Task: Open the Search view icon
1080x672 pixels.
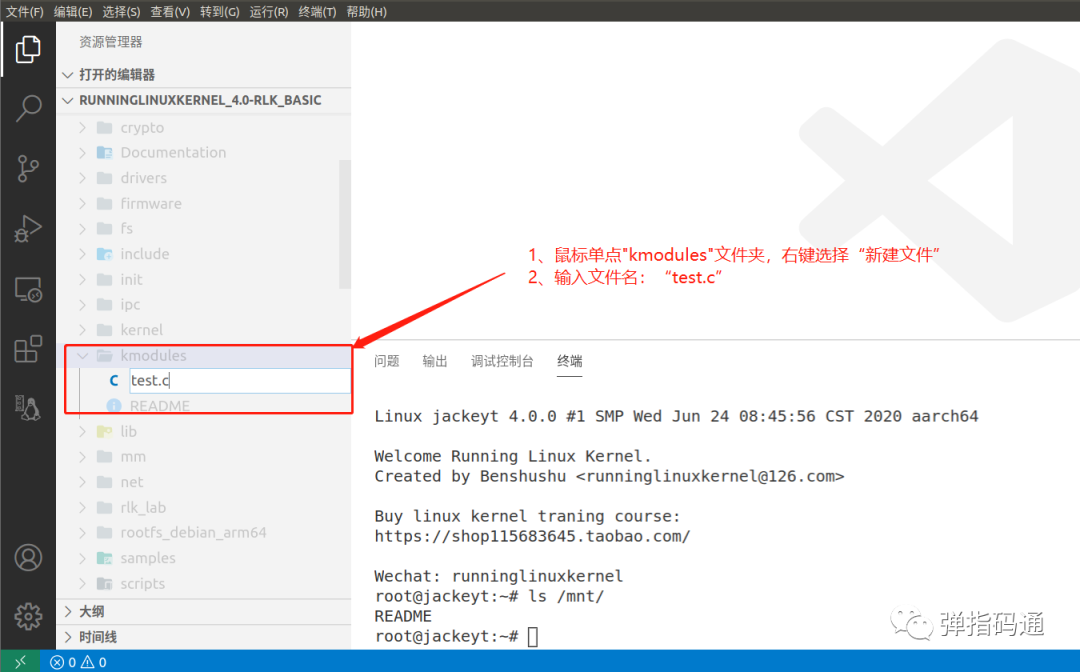Action: click(28, 108)
